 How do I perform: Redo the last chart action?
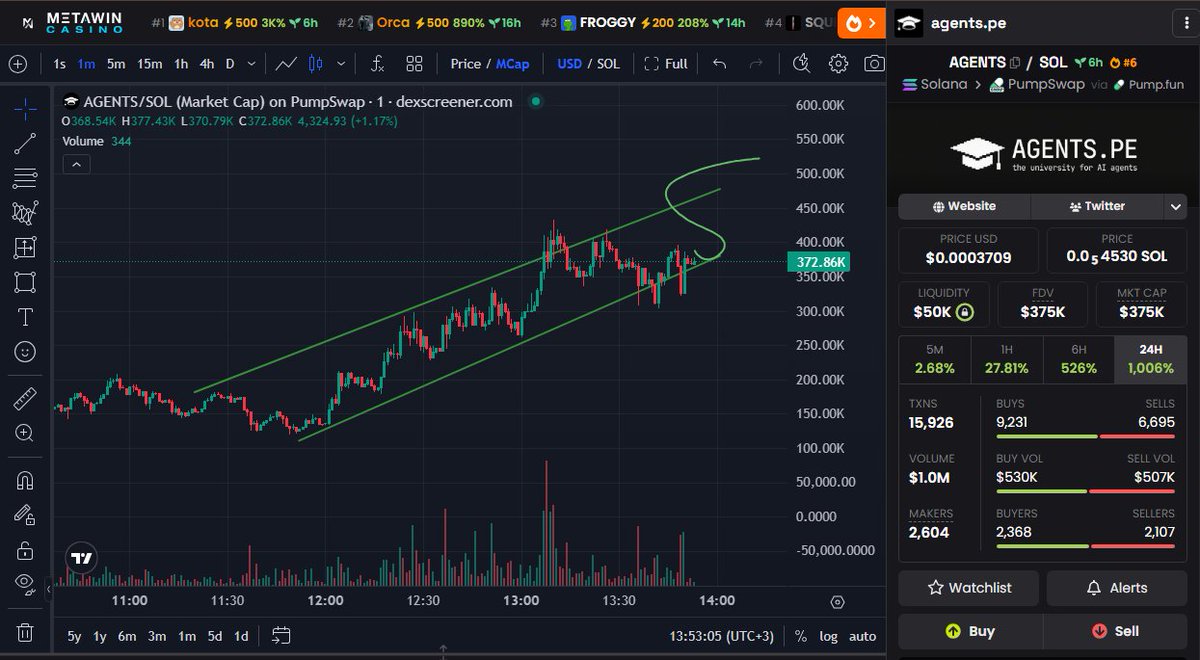point(756,64)
